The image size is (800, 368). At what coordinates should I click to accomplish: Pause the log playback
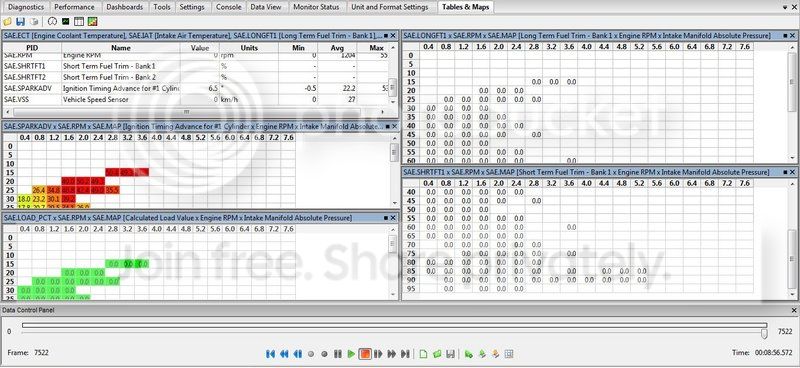[338, 354]
